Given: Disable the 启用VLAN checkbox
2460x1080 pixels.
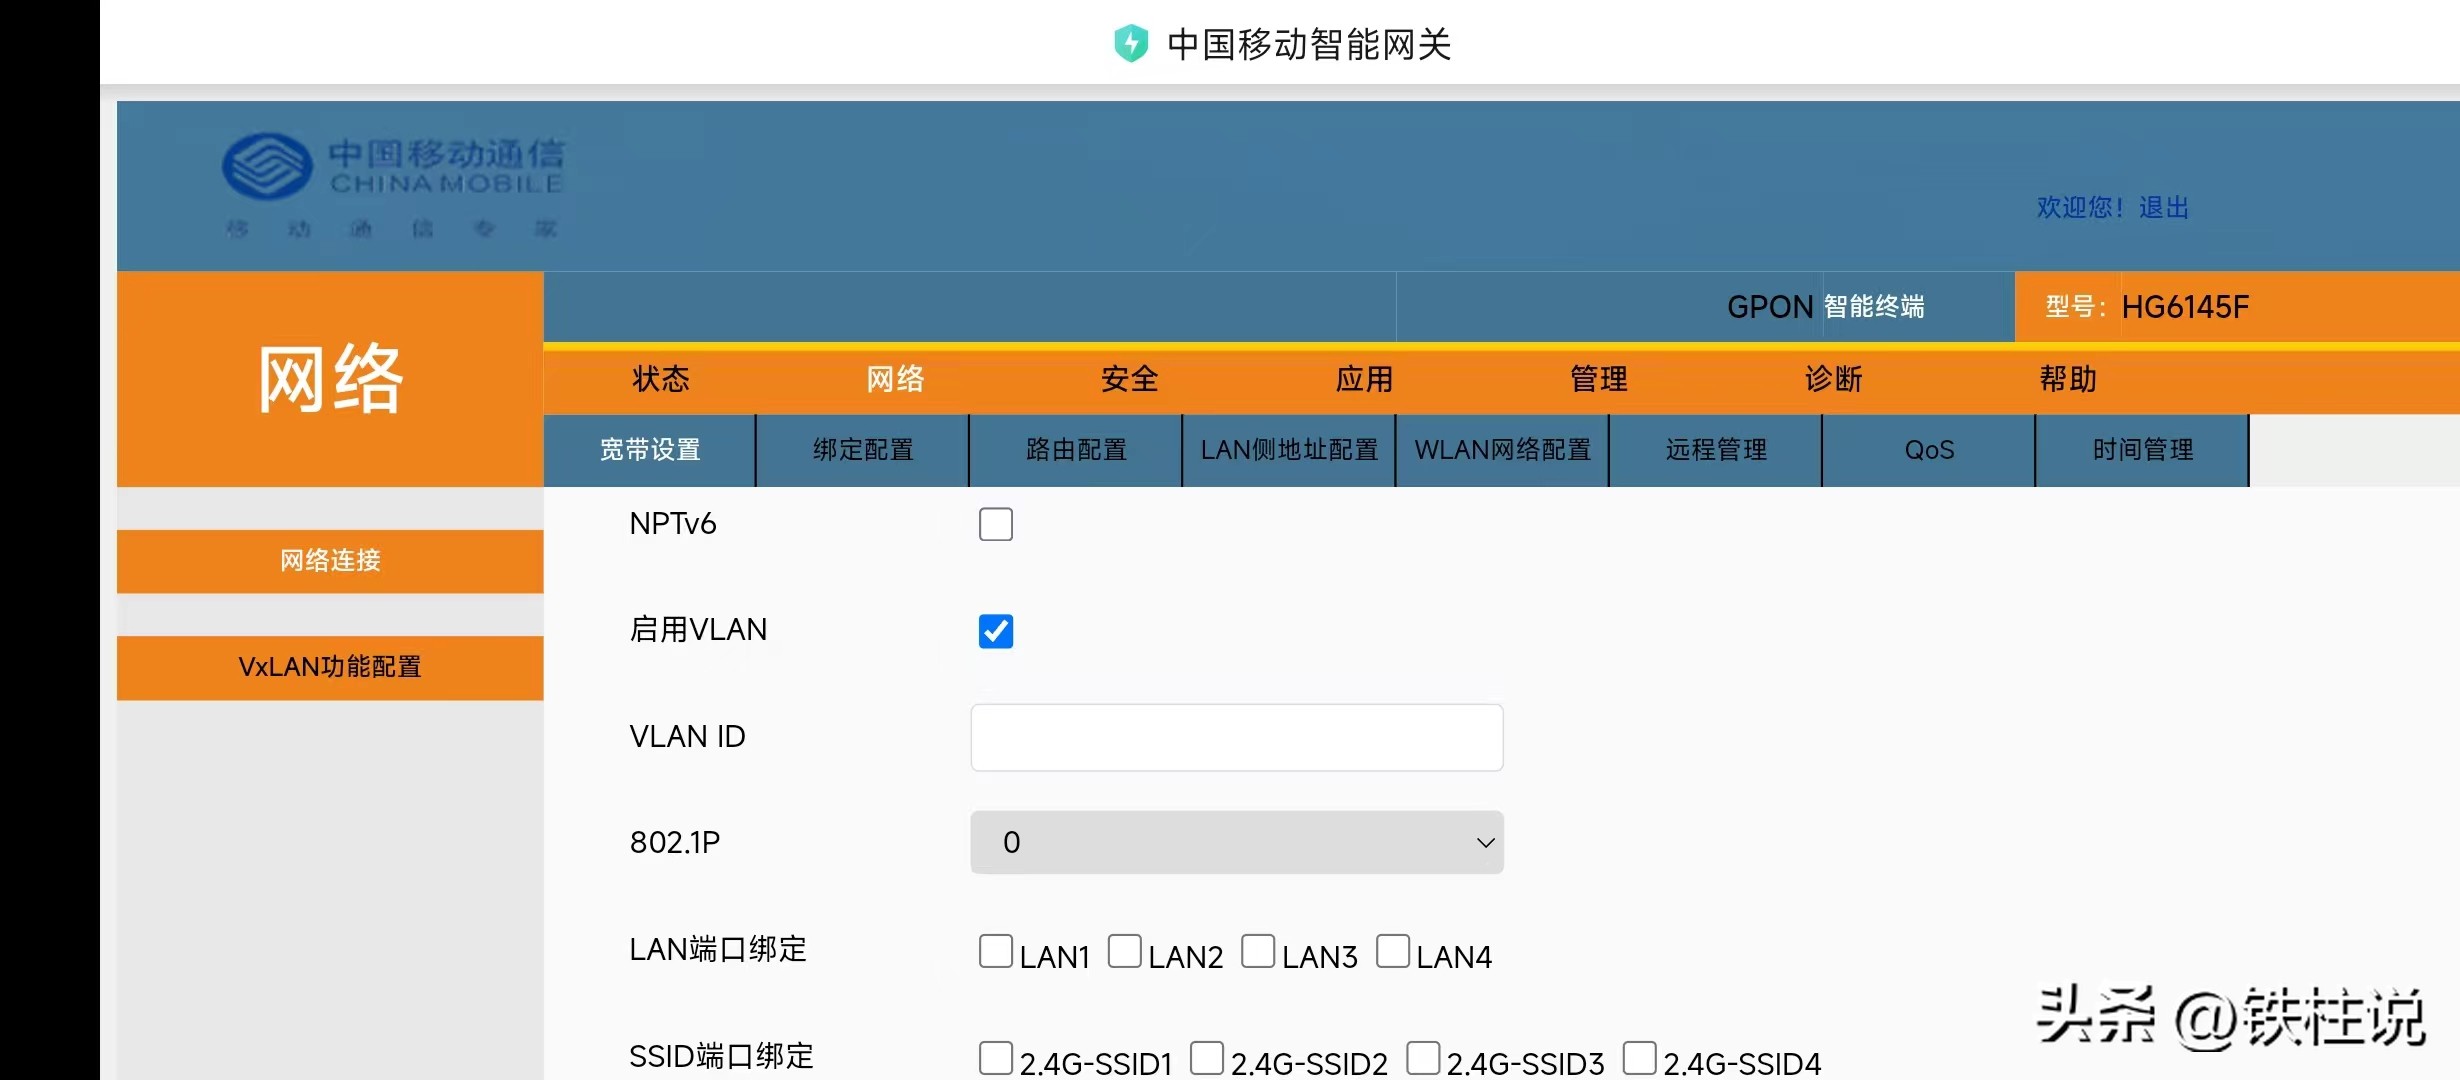Looking at the screenshot, I should (x=995, y=631).
